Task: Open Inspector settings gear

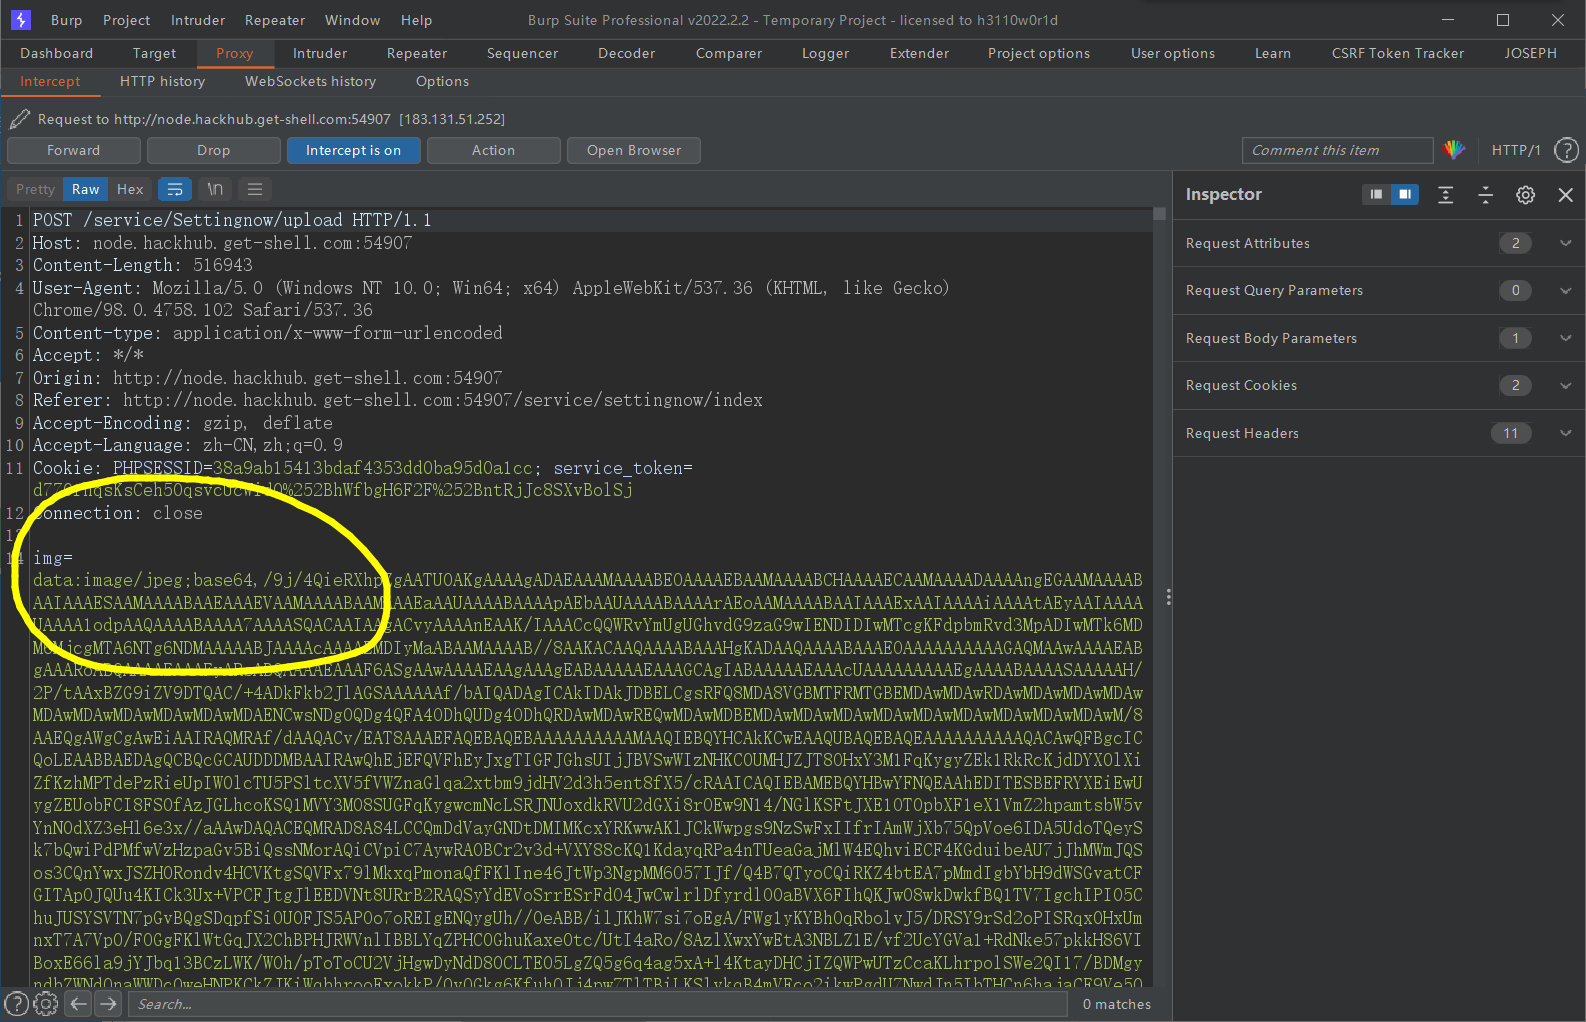Action: (x=1525, y=195)
